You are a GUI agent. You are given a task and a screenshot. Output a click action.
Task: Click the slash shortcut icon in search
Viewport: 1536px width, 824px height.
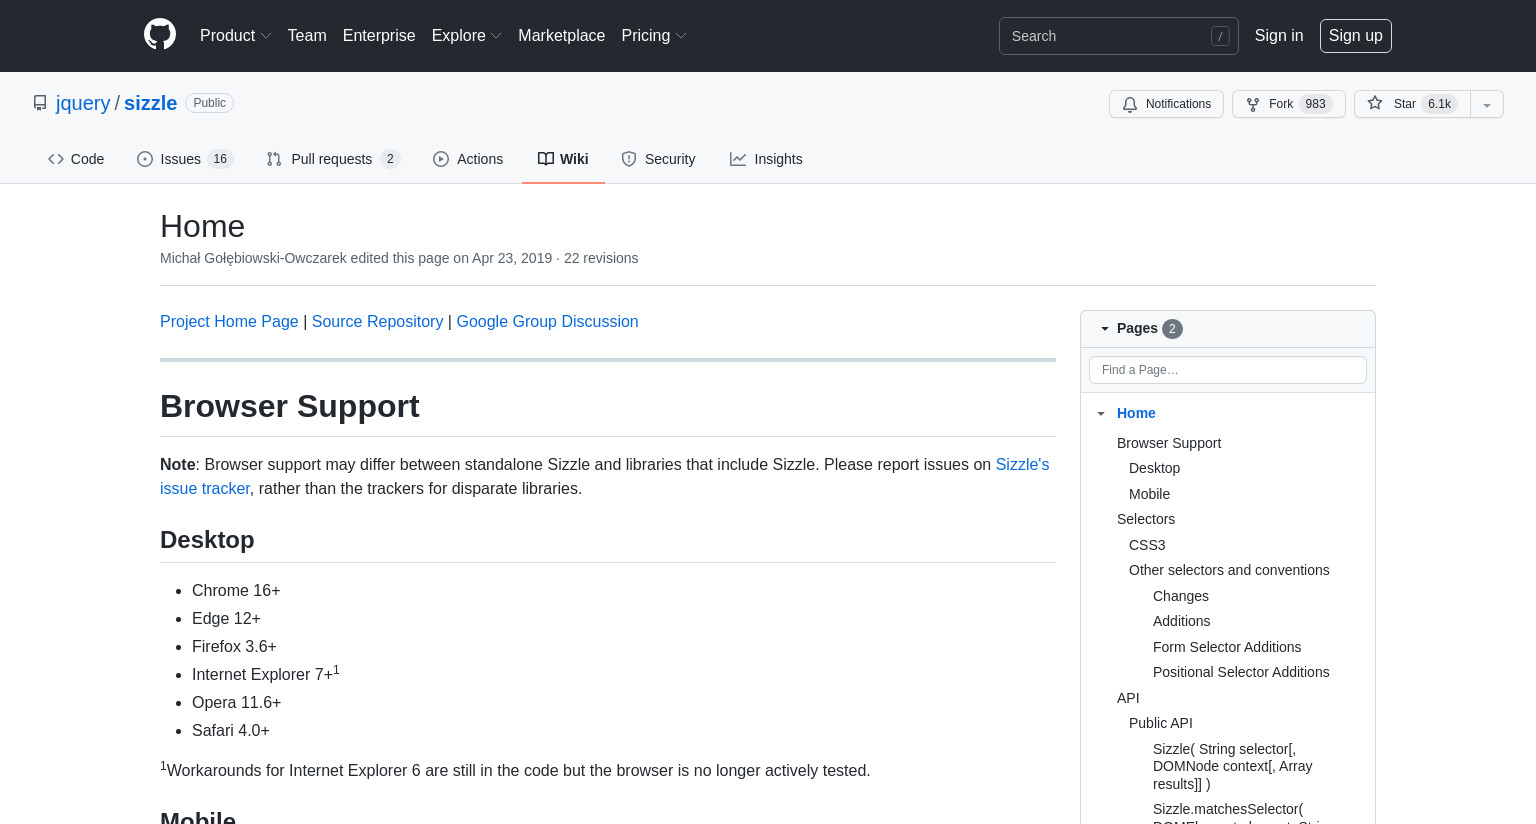coord(1220,36)
